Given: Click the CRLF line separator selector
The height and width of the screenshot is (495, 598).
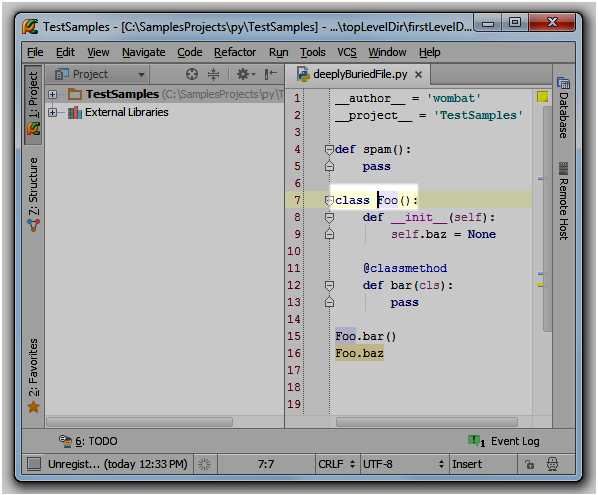Looking at the screenshot, I should coord(337,464).
